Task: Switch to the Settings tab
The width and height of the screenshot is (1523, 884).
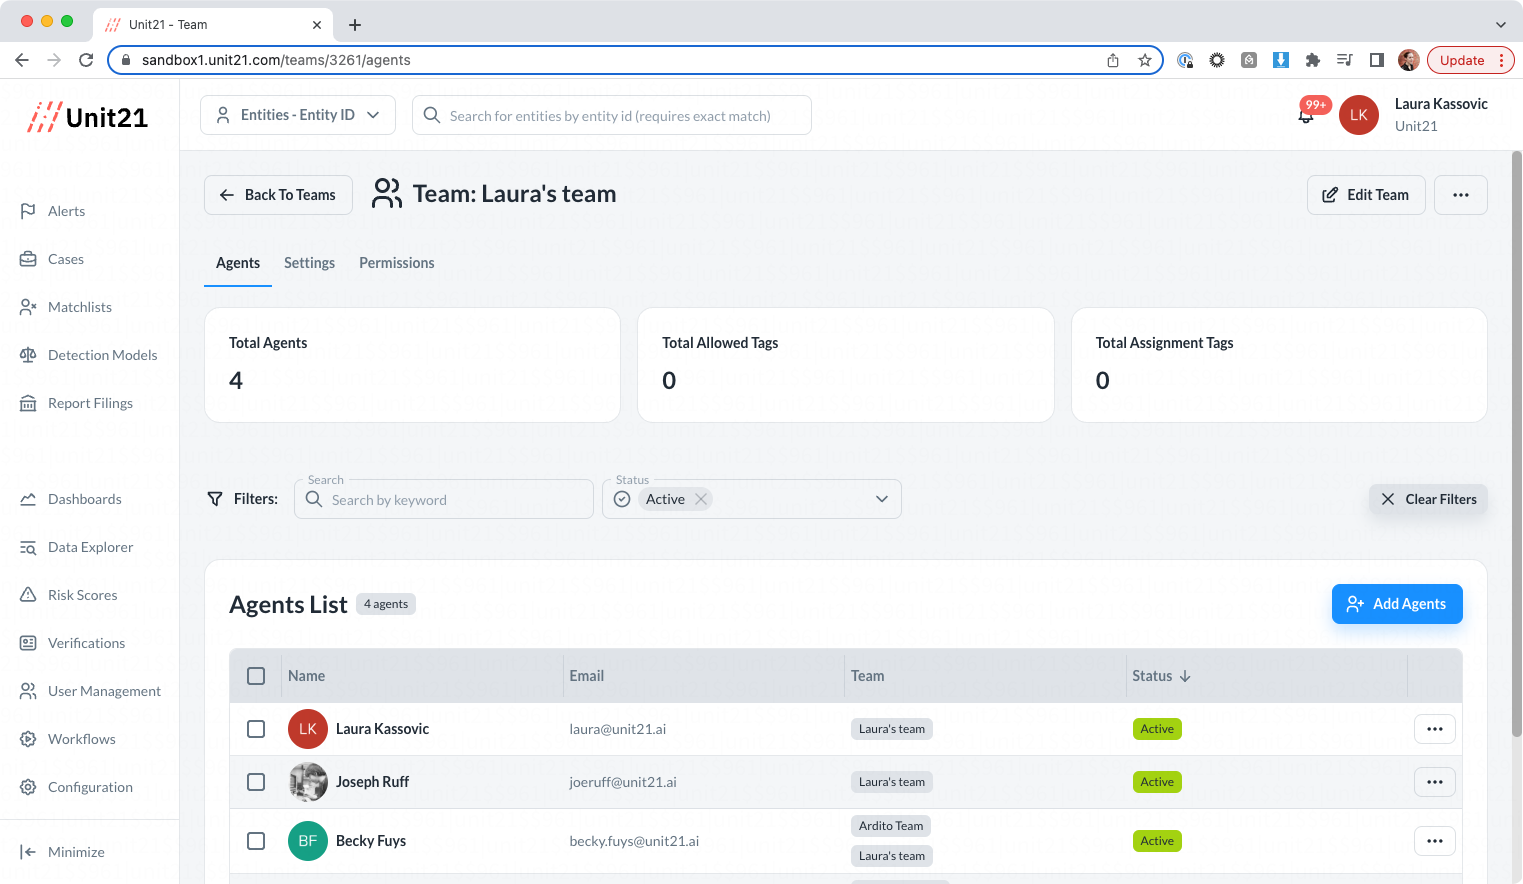Action: tap(309, 263)
